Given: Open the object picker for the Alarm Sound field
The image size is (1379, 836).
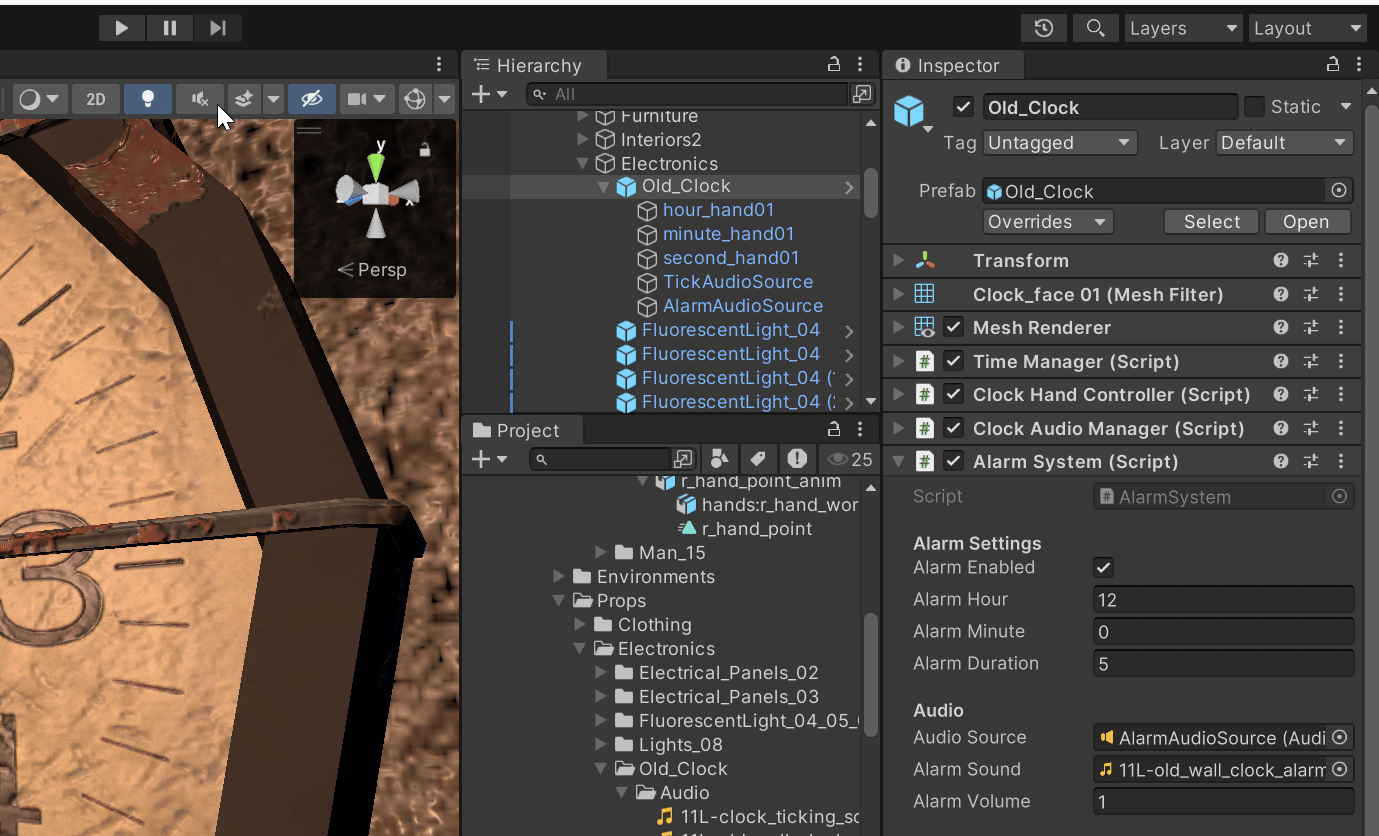Looking at the screenshot, I should pyautogui.click(x=1340, y=770).
